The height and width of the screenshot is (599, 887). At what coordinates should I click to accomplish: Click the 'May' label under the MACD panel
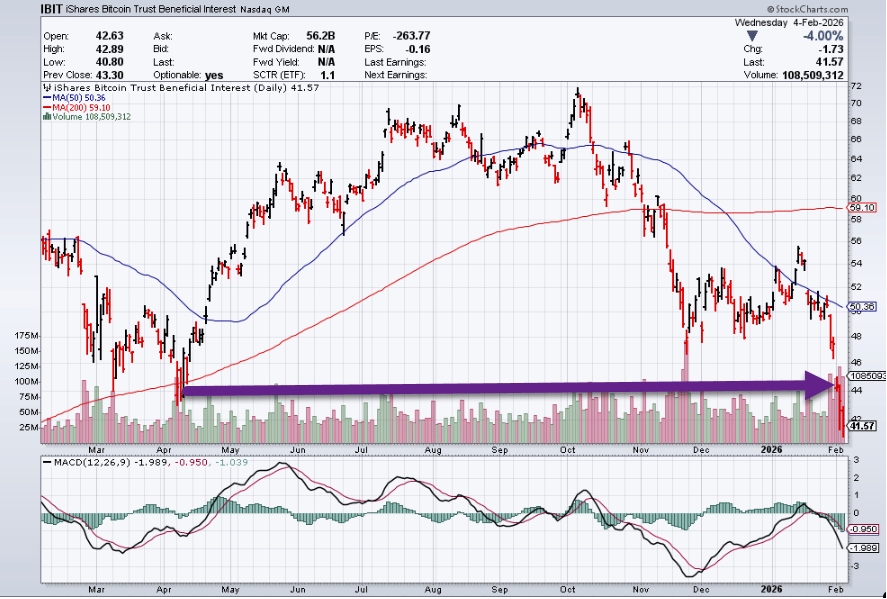point(230,589)
